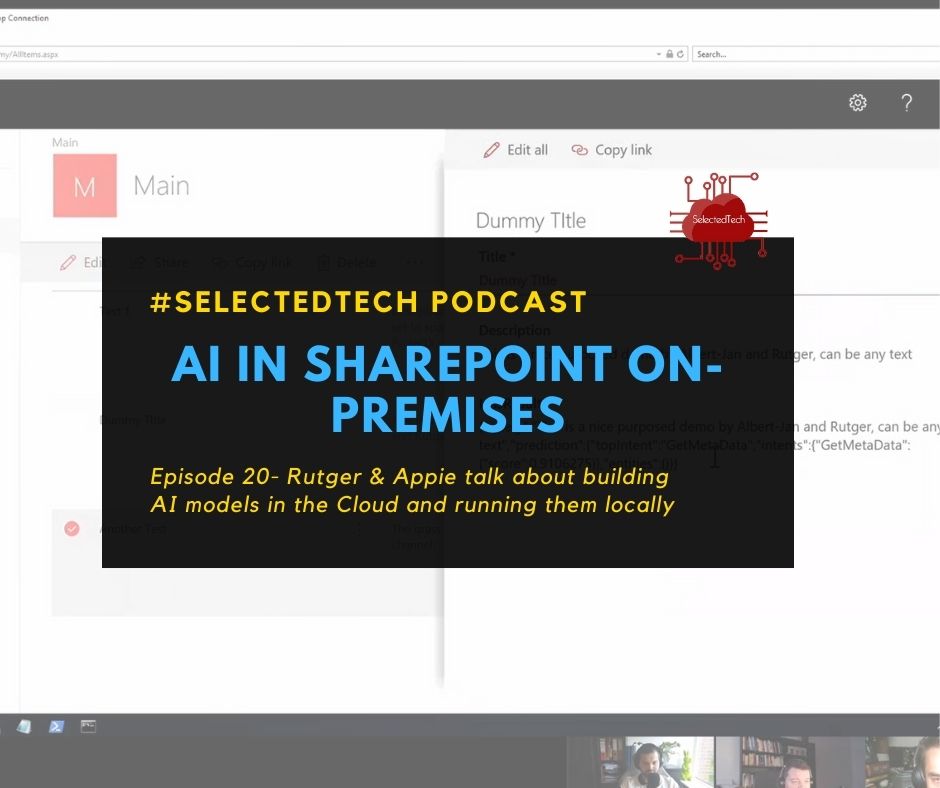Screen dimensions: 940x788
Task: Click the rightmost speaker's video thumbnail
Action: tap(903, 762)
